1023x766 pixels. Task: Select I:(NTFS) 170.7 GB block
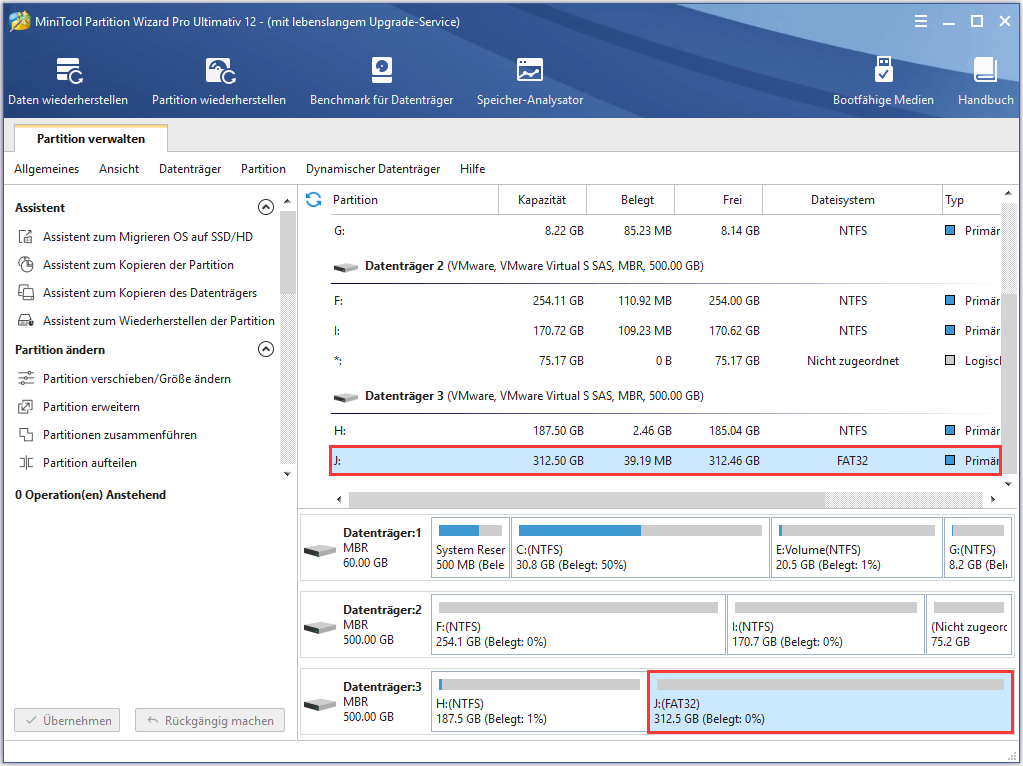(826, 625)
